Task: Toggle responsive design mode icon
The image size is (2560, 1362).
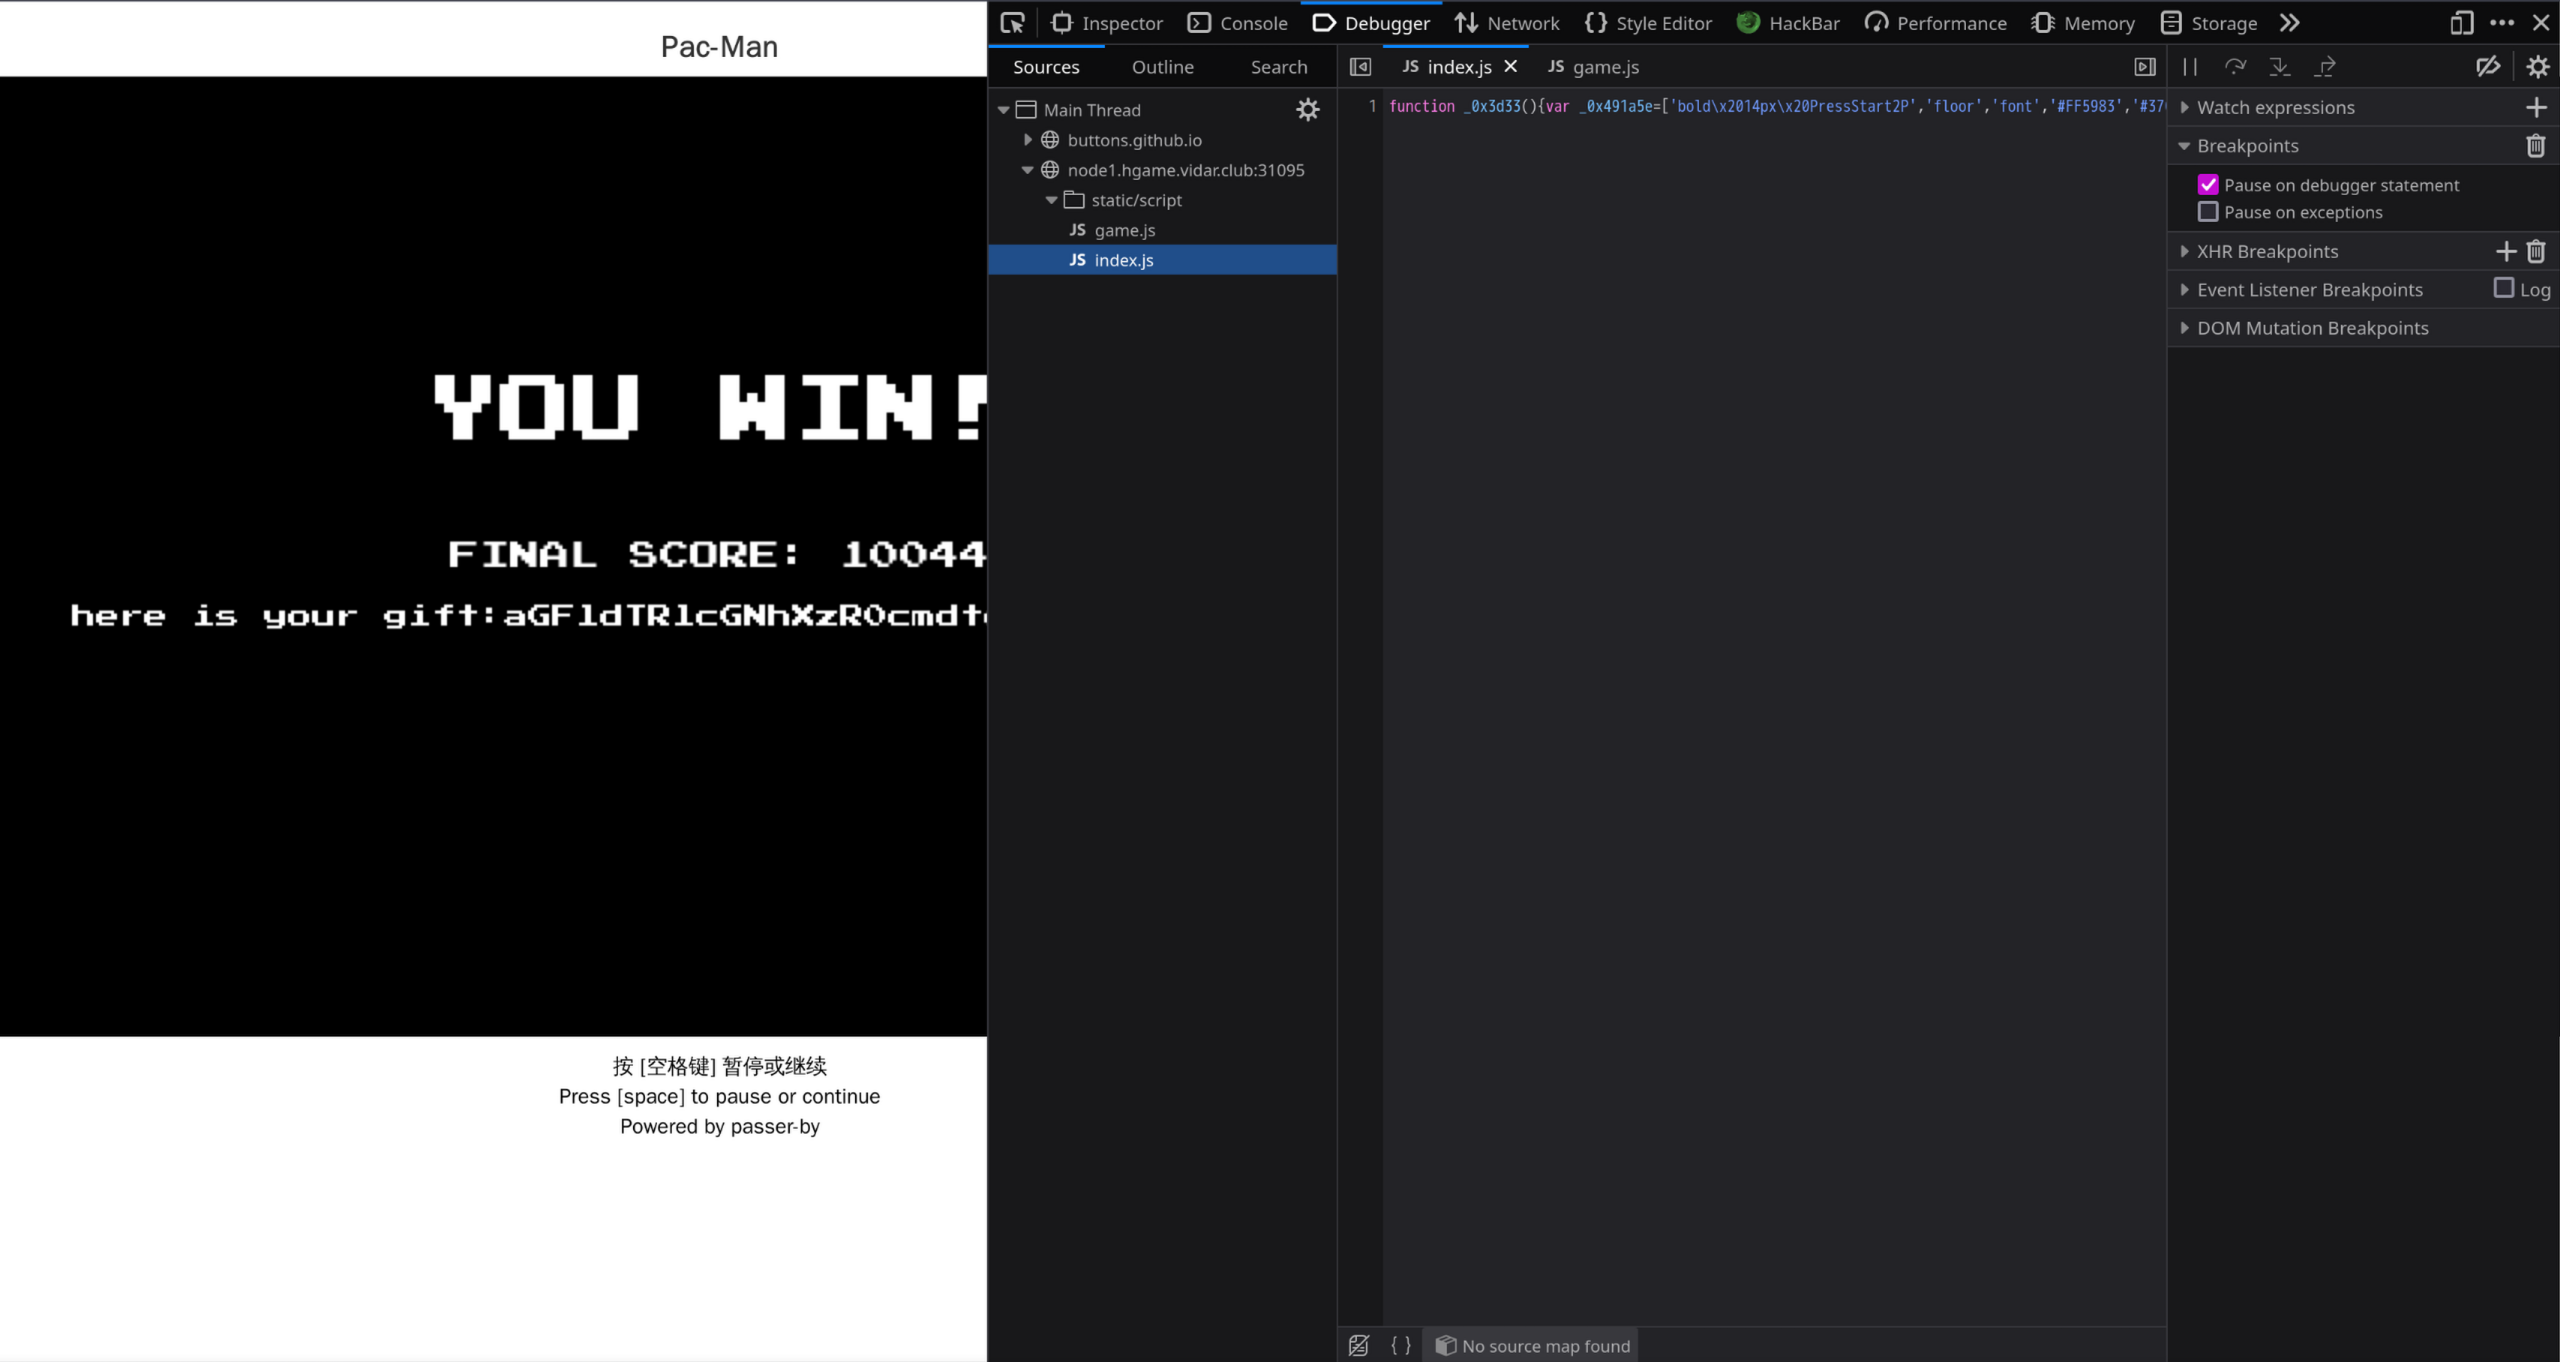Action: (2461, 23)
